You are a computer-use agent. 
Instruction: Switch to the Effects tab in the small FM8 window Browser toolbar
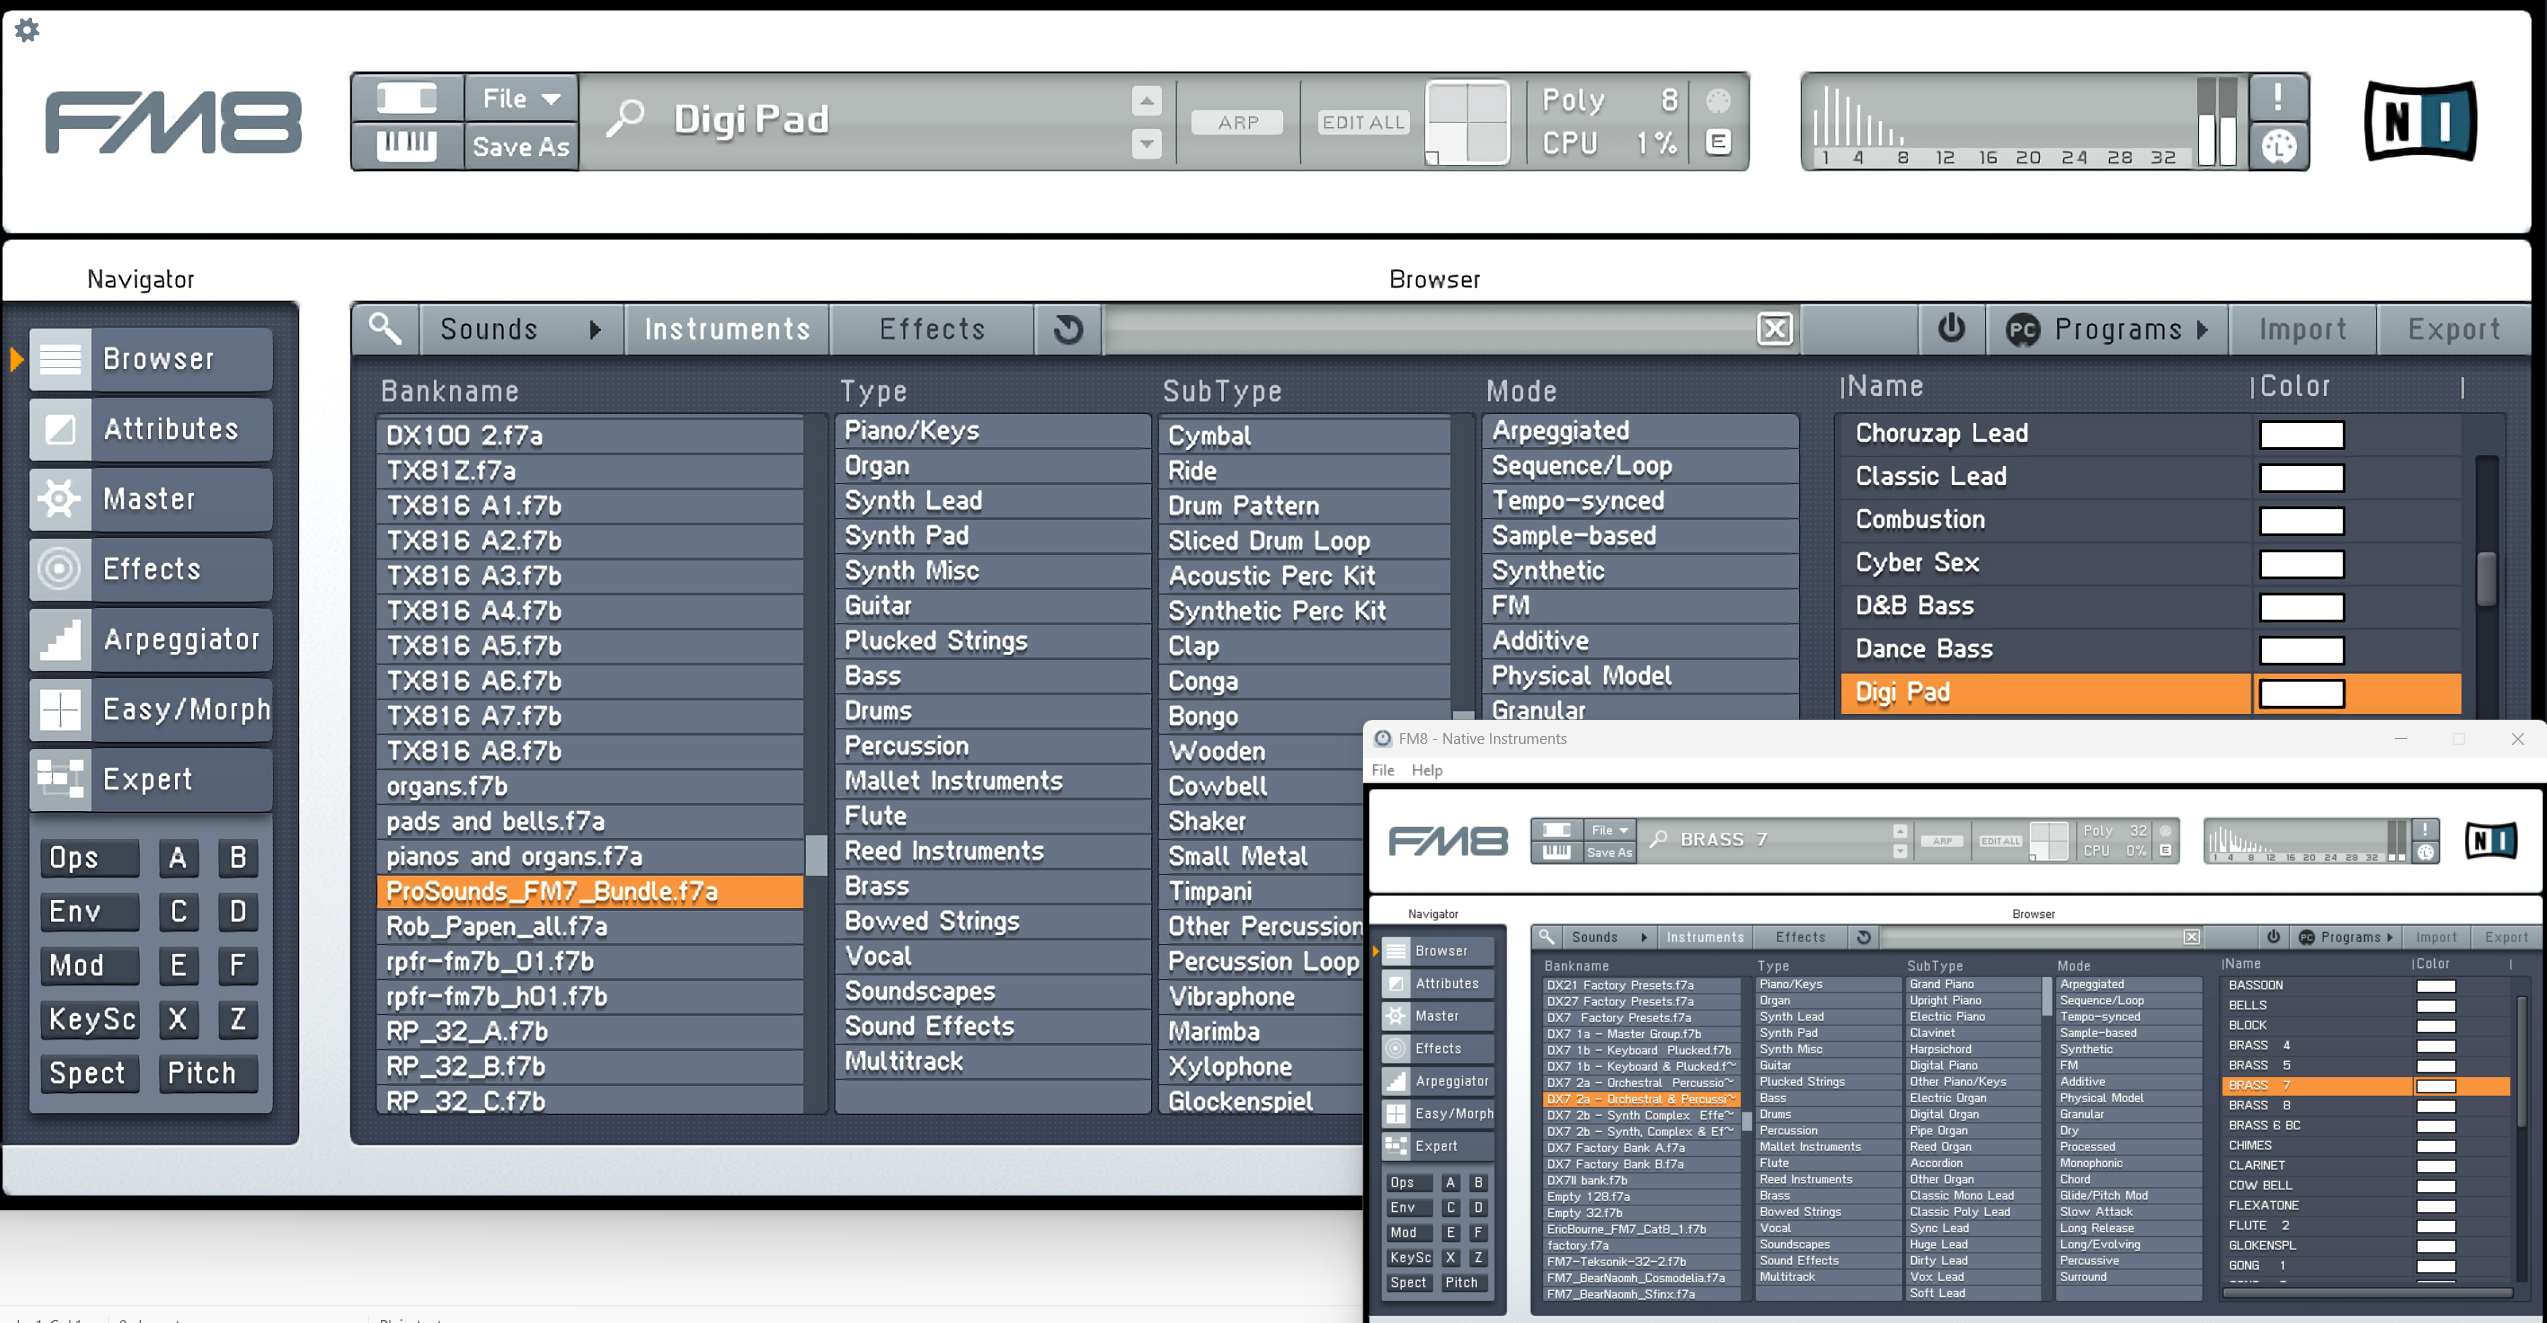click(x=1800, y=937)
